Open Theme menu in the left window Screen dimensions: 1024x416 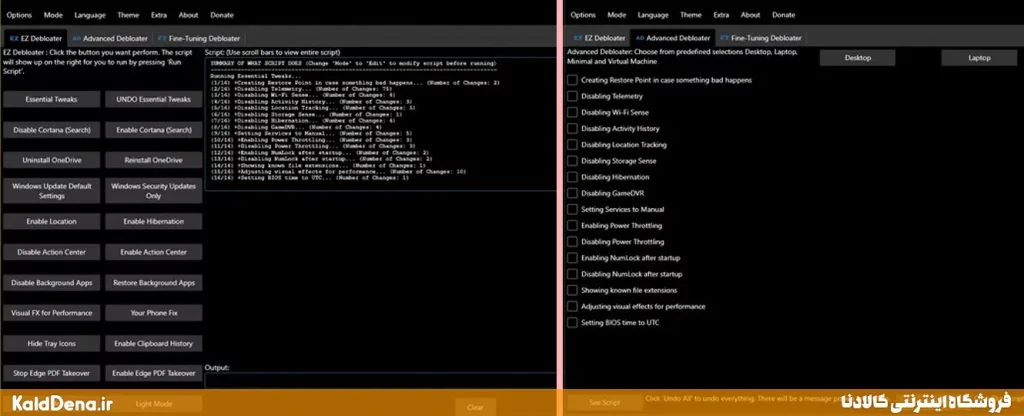pos(128,15)
